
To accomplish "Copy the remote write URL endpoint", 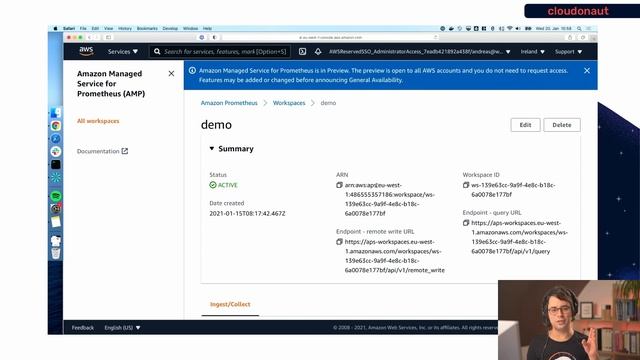I will (339, 242).
